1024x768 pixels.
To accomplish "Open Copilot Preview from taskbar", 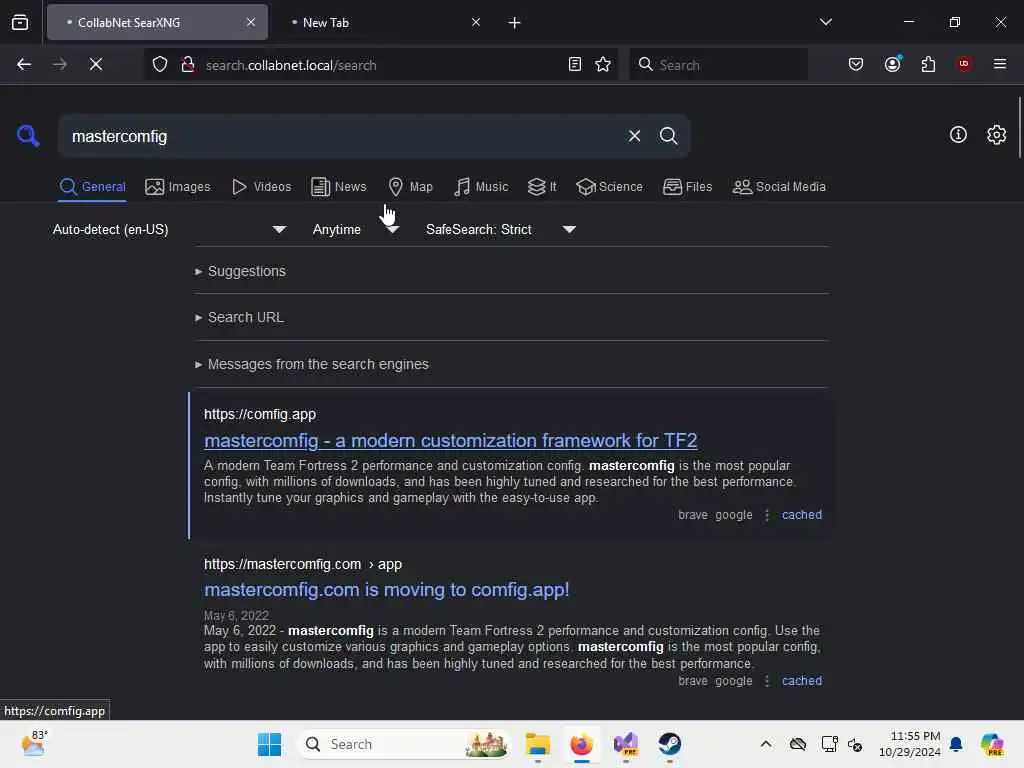I will point(991,744).
